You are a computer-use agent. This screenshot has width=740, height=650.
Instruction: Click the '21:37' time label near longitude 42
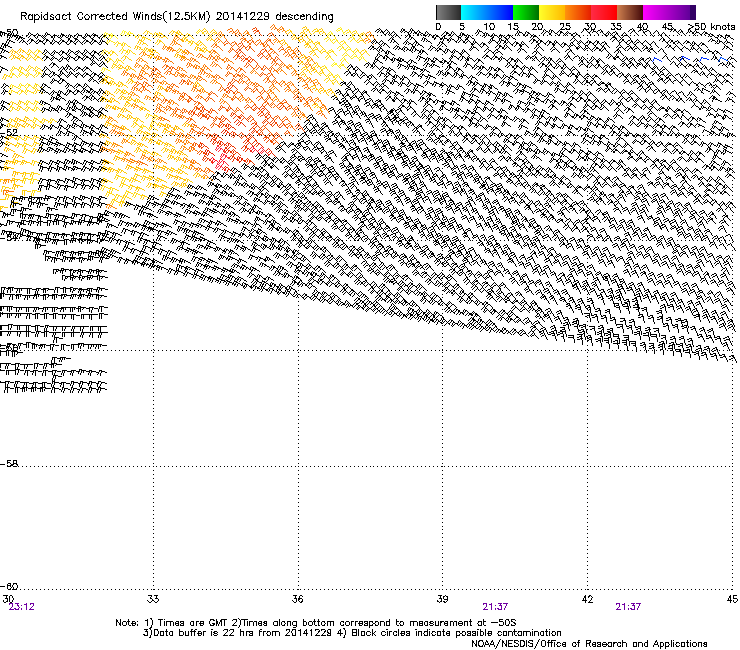coord(628,607)
